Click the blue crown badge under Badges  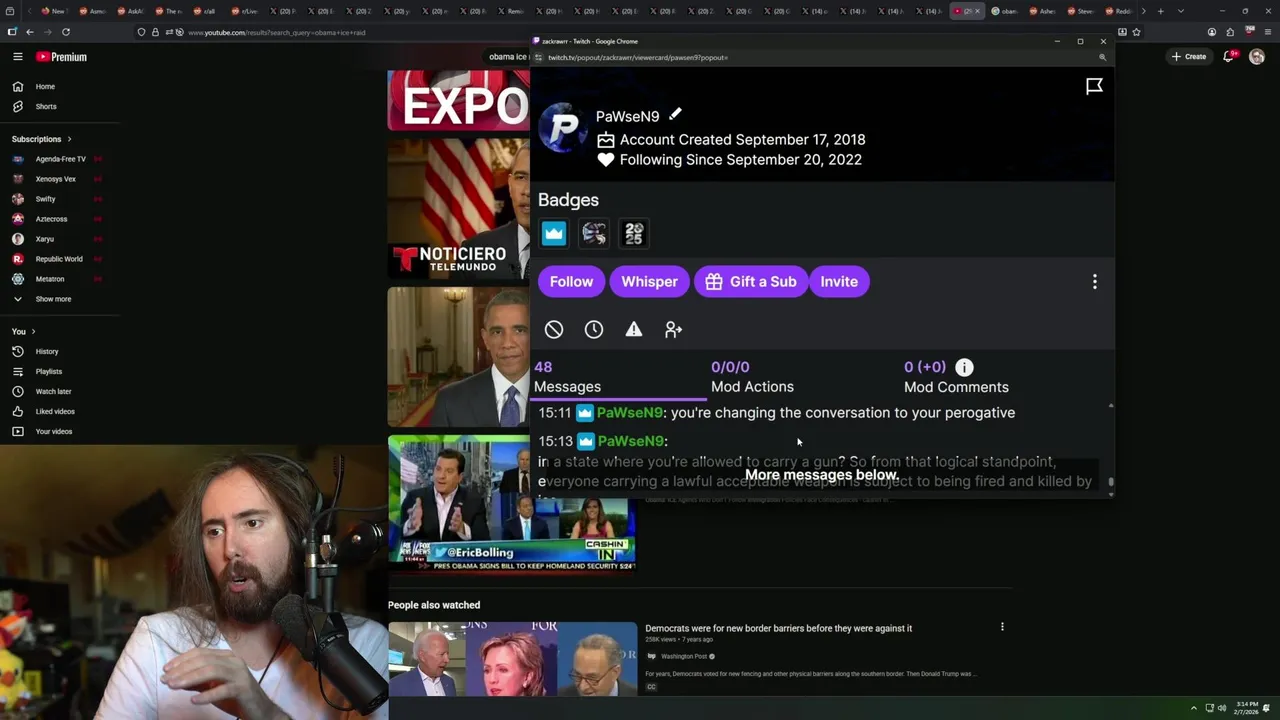pos(554,233)
